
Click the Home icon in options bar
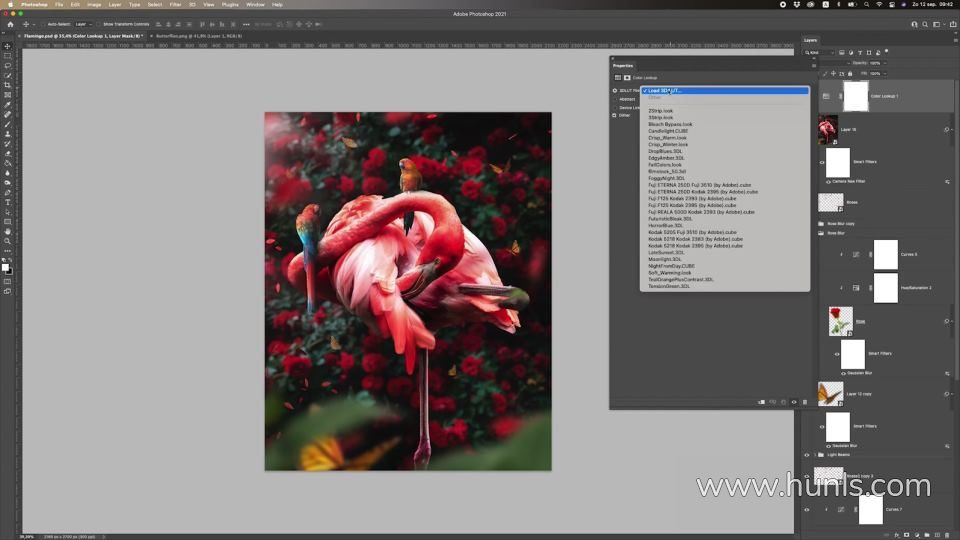point(9,23)
